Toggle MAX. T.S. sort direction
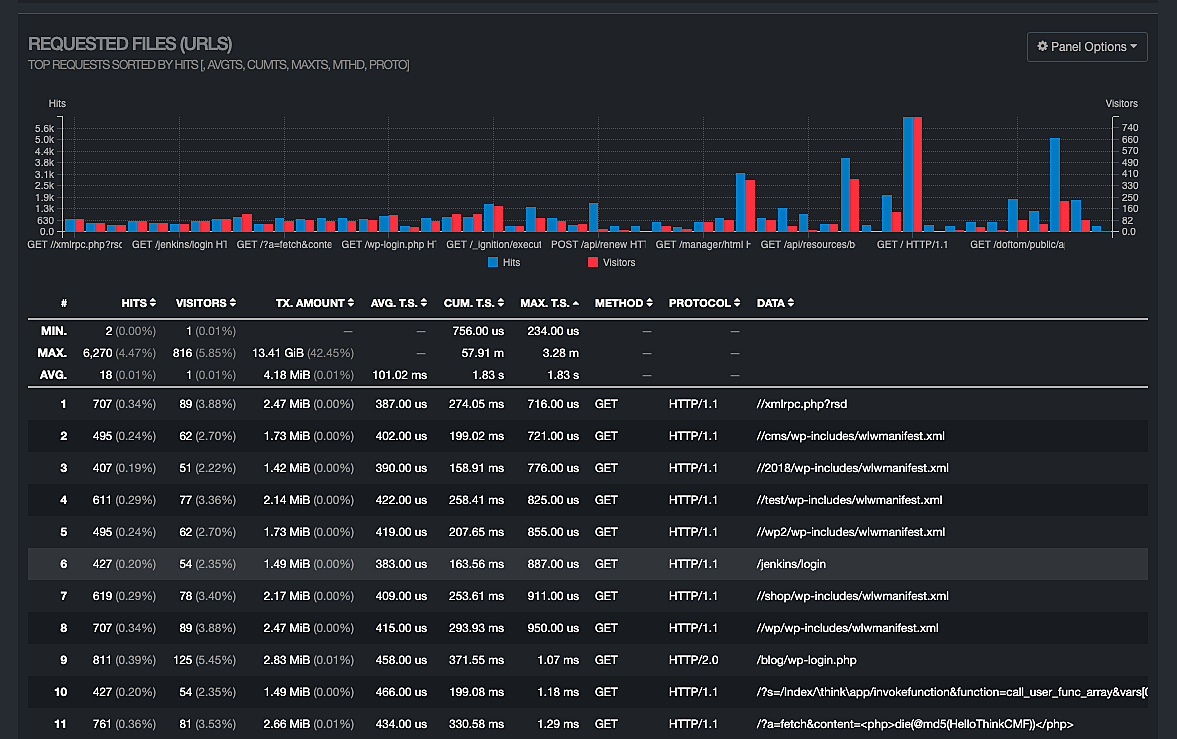Screen dimensions: 1177x739 (x=549, y=303)
